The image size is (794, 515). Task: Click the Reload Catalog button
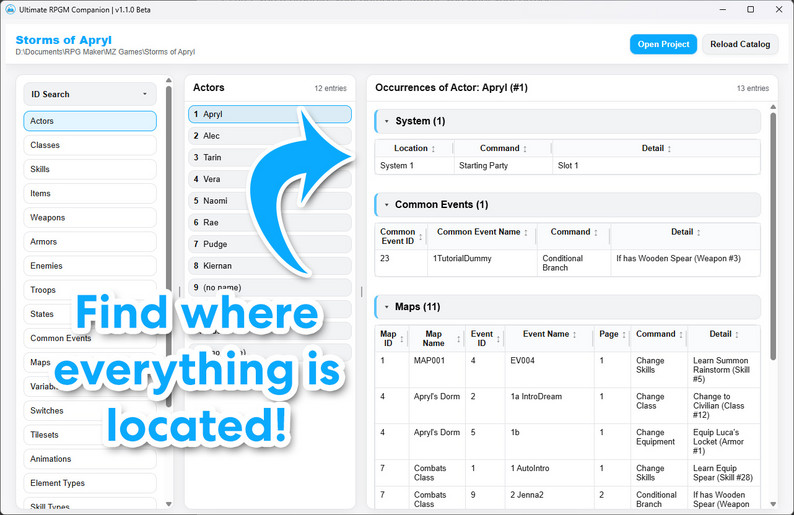click(740, 45)
